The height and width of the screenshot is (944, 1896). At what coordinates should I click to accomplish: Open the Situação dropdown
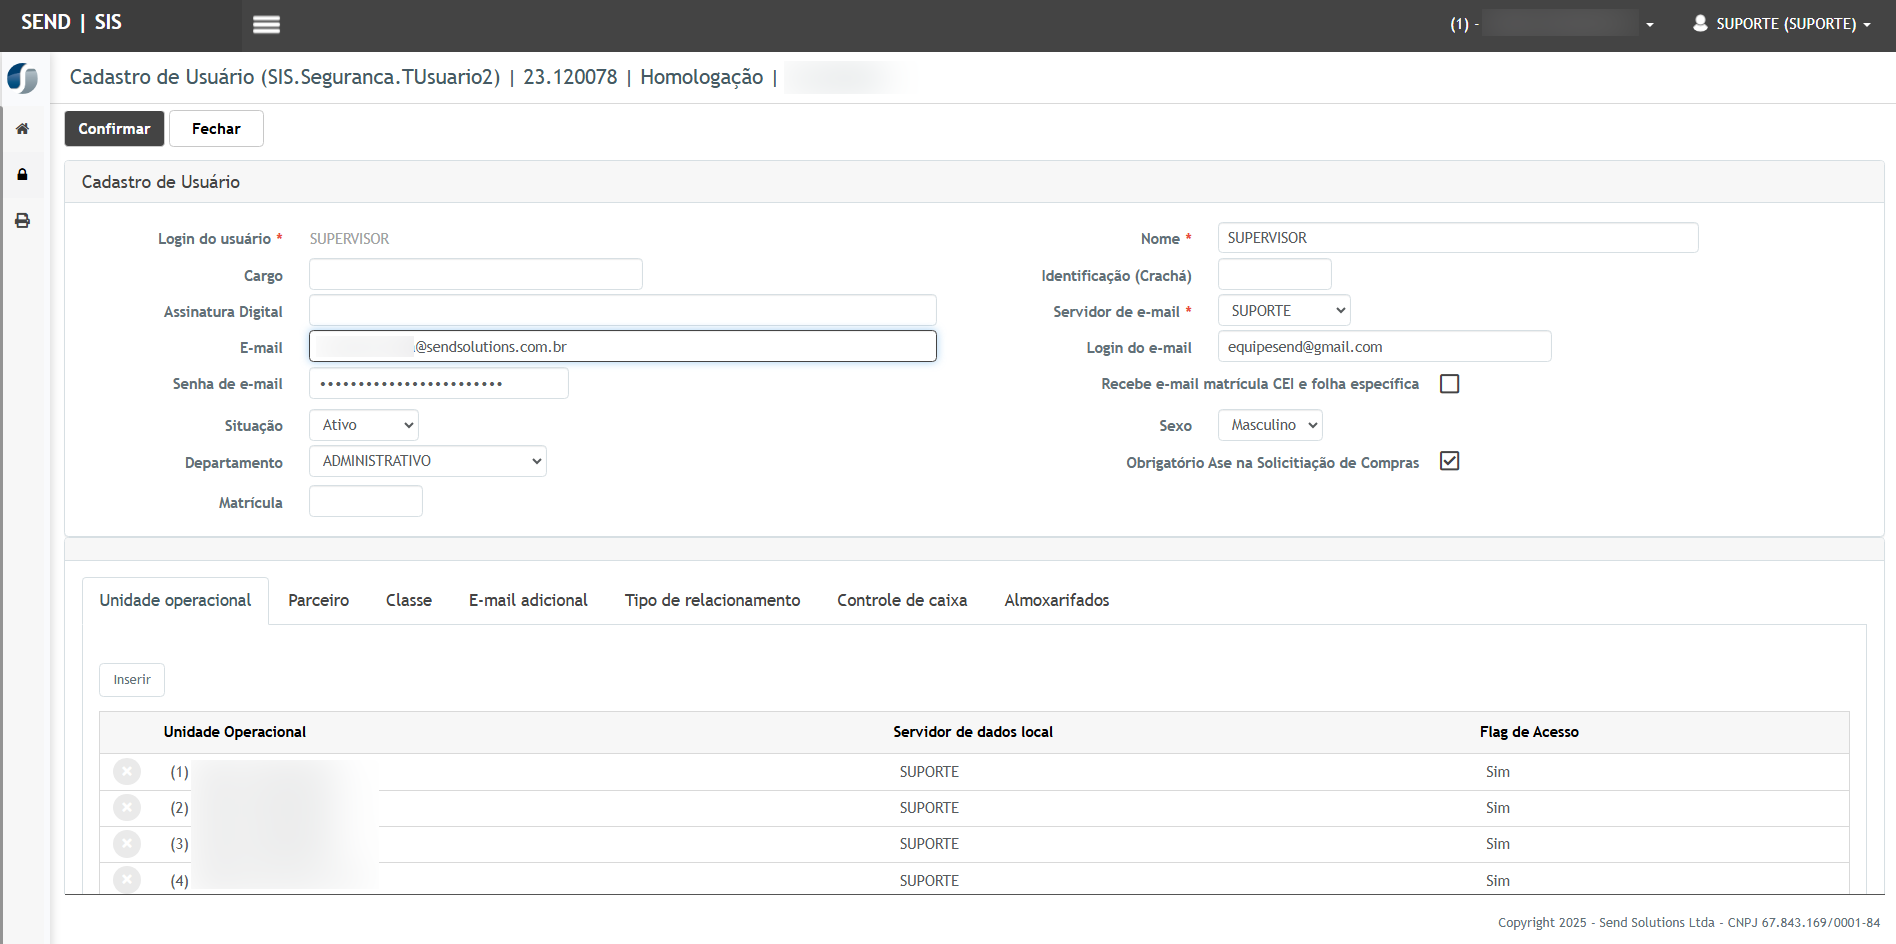tap(364, 425)
